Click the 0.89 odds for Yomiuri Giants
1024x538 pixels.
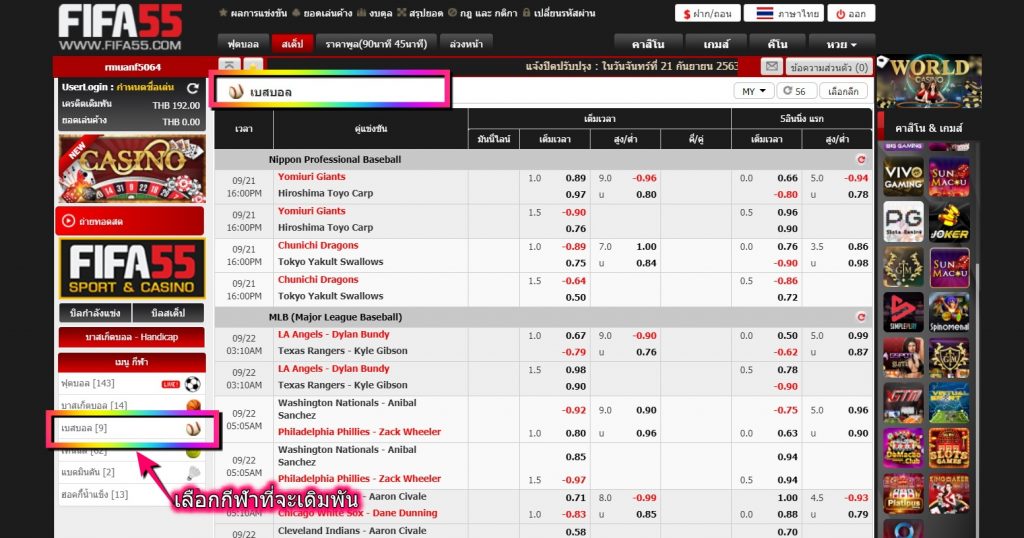click(575, 178)
